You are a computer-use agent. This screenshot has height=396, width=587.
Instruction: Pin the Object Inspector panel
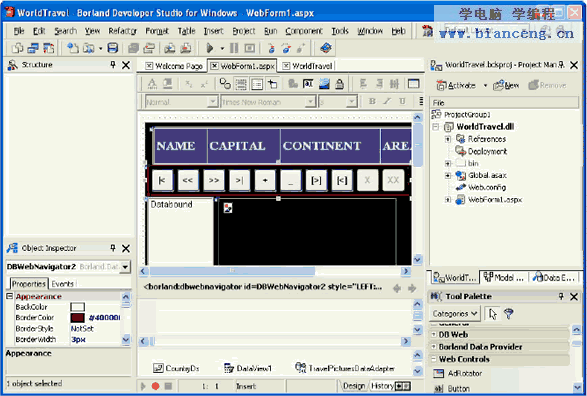click(x=113, y=248)
